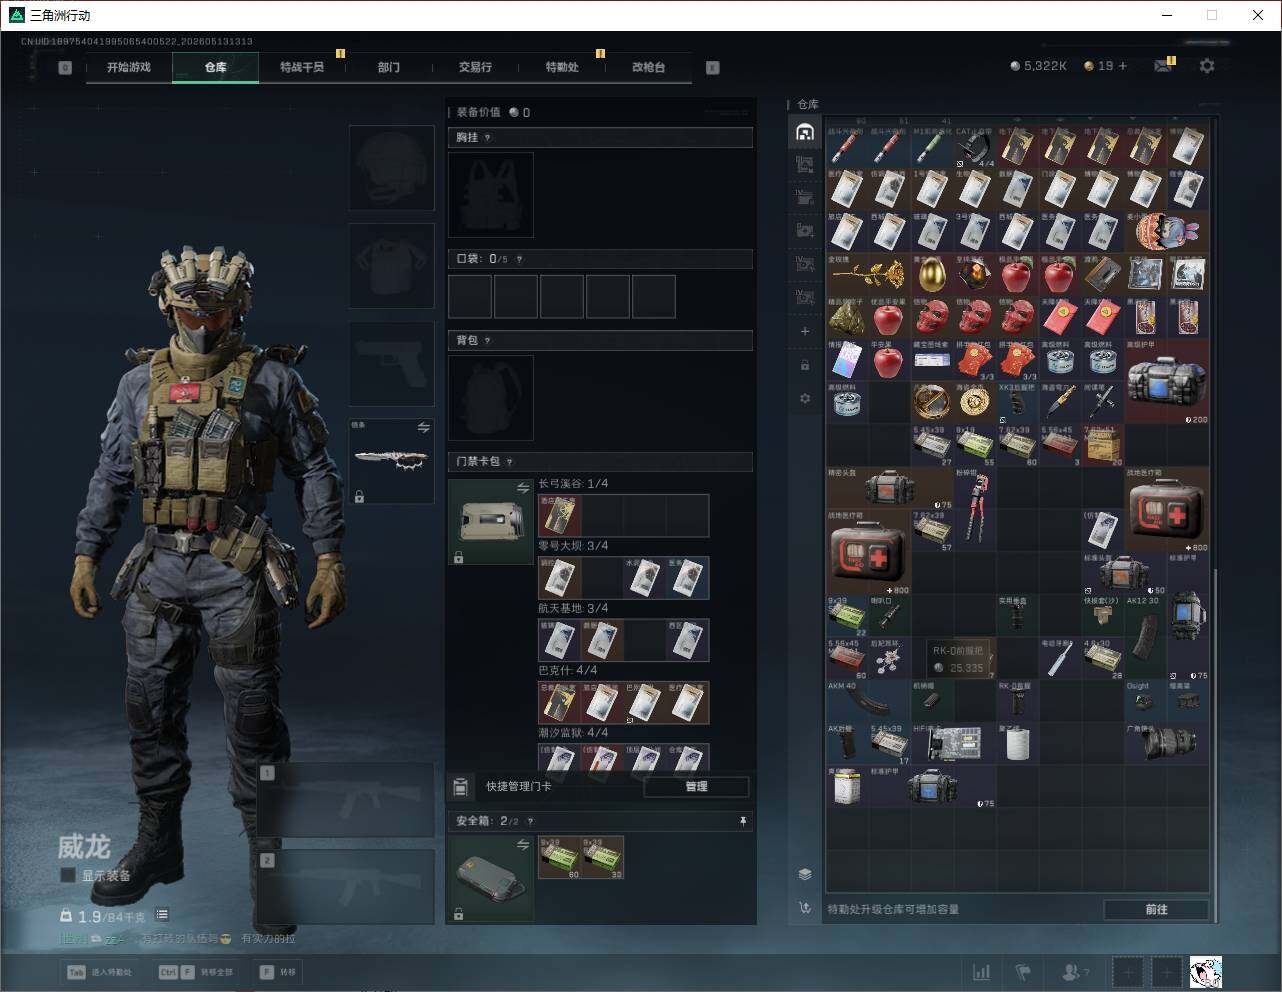
Task: Open the 特战干员 tab
Action: click(x=302, y=67)
